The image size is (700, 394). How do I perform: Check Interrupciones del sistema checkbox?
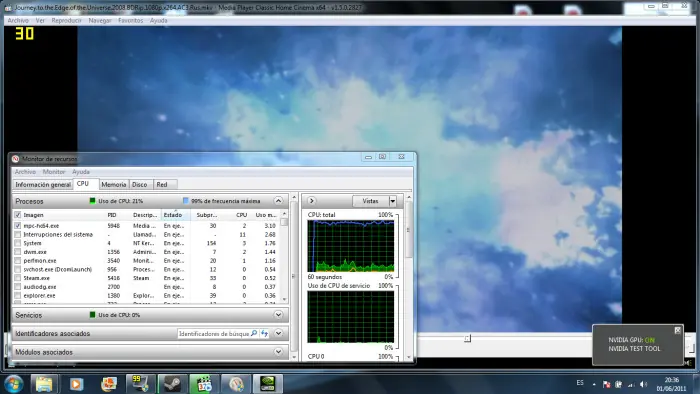click(17, 235)
